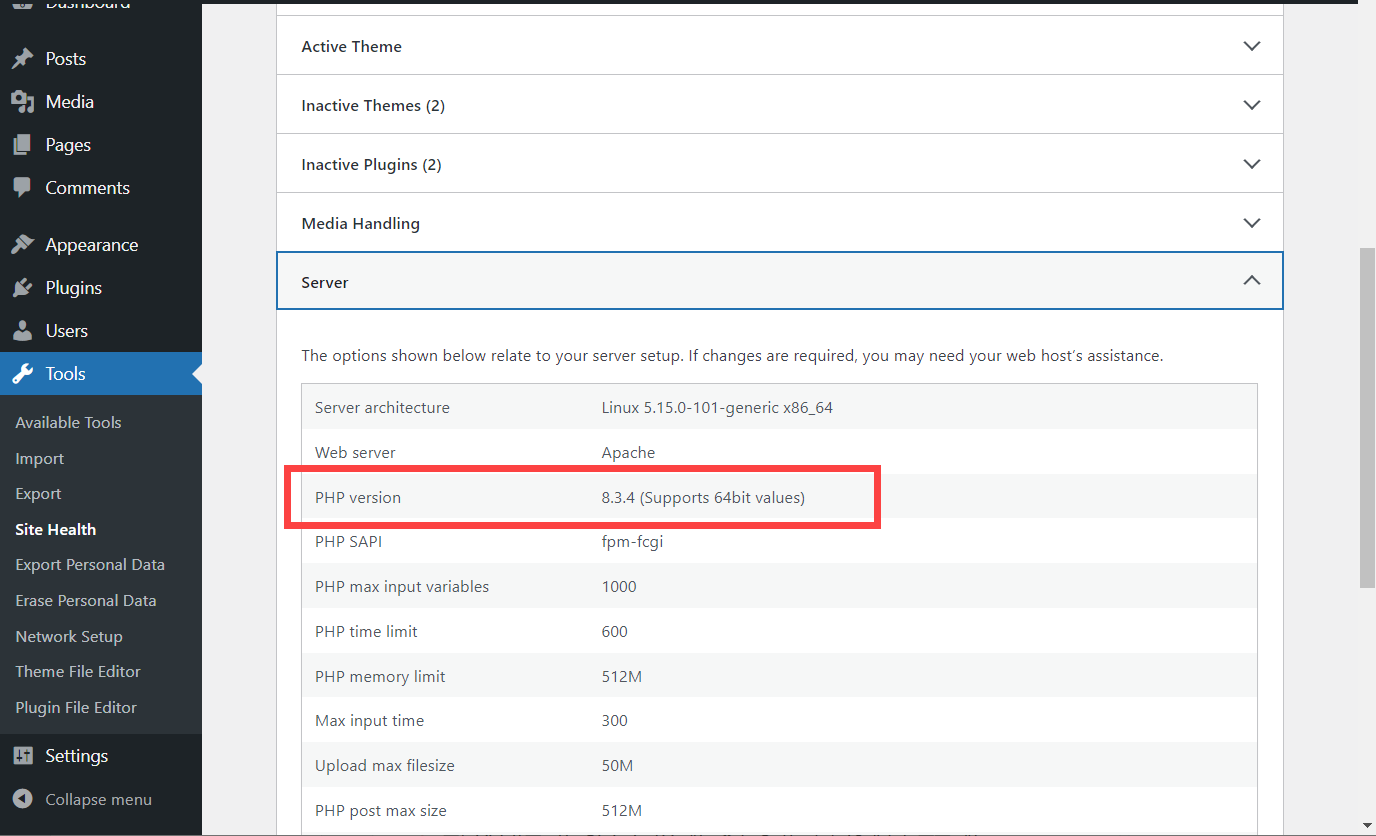Click the Tools wrench icon
This screenshot has height=836, width=1376.
coord(22,374)
